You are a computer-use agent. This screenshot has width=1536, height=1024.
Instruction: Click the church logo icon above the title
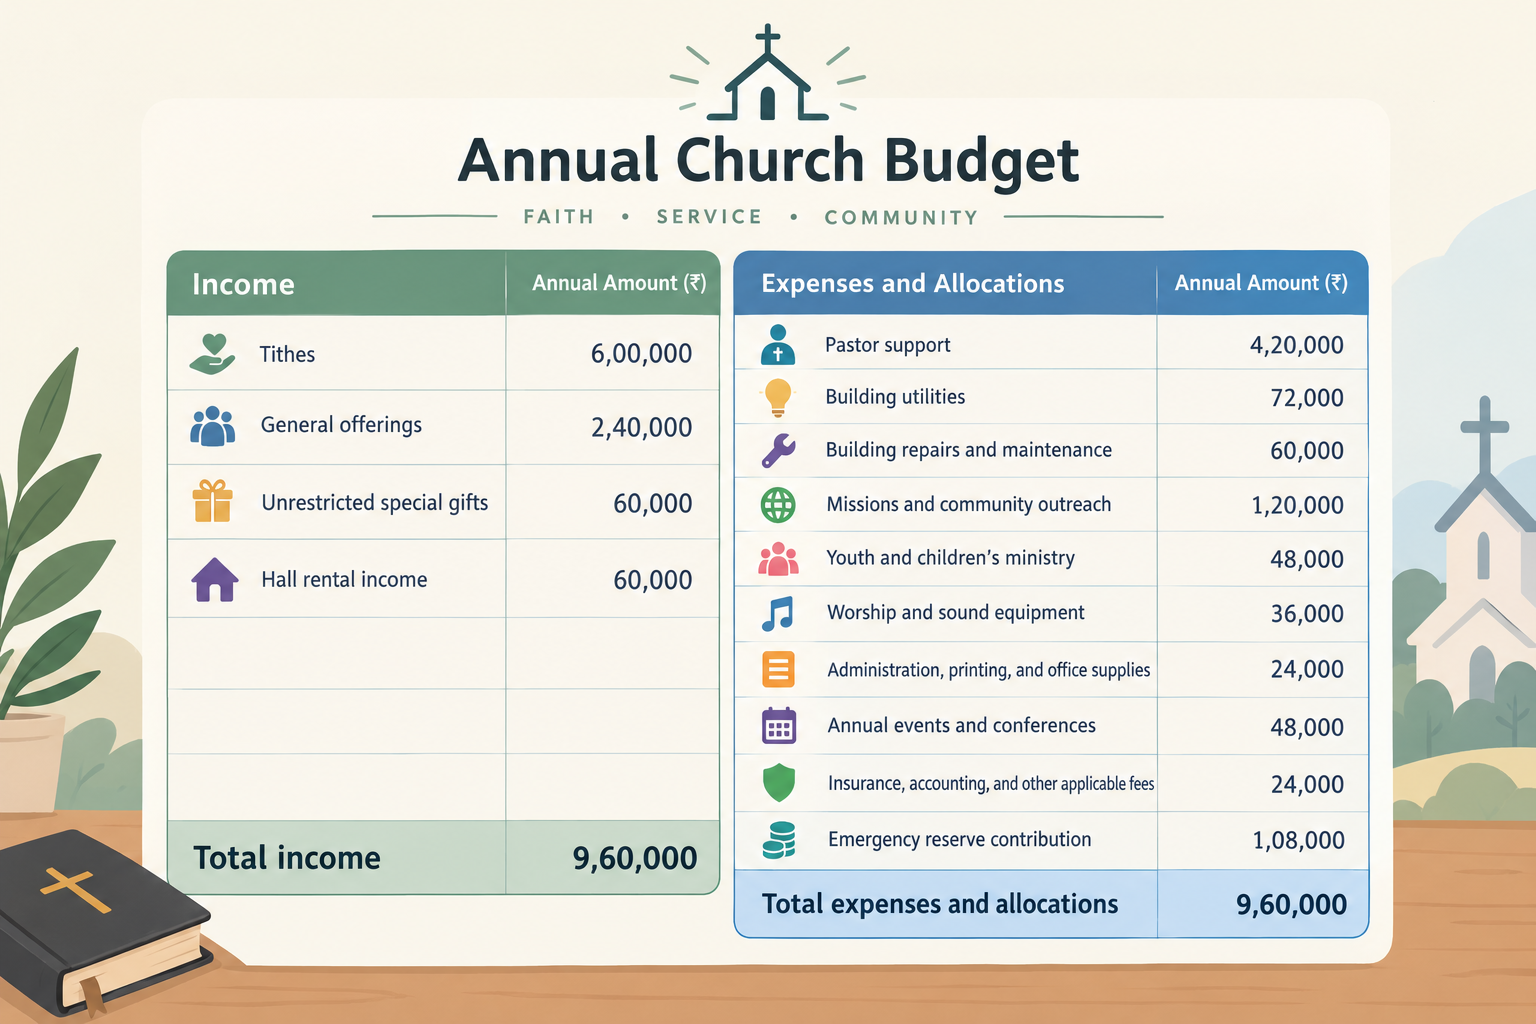(x=767, y=74)
